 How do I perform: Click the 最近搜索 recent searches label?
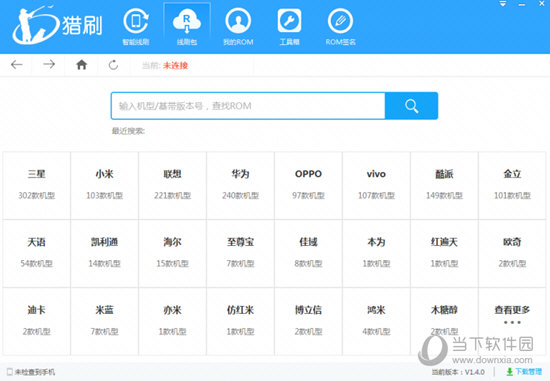(x=128, y=131)
